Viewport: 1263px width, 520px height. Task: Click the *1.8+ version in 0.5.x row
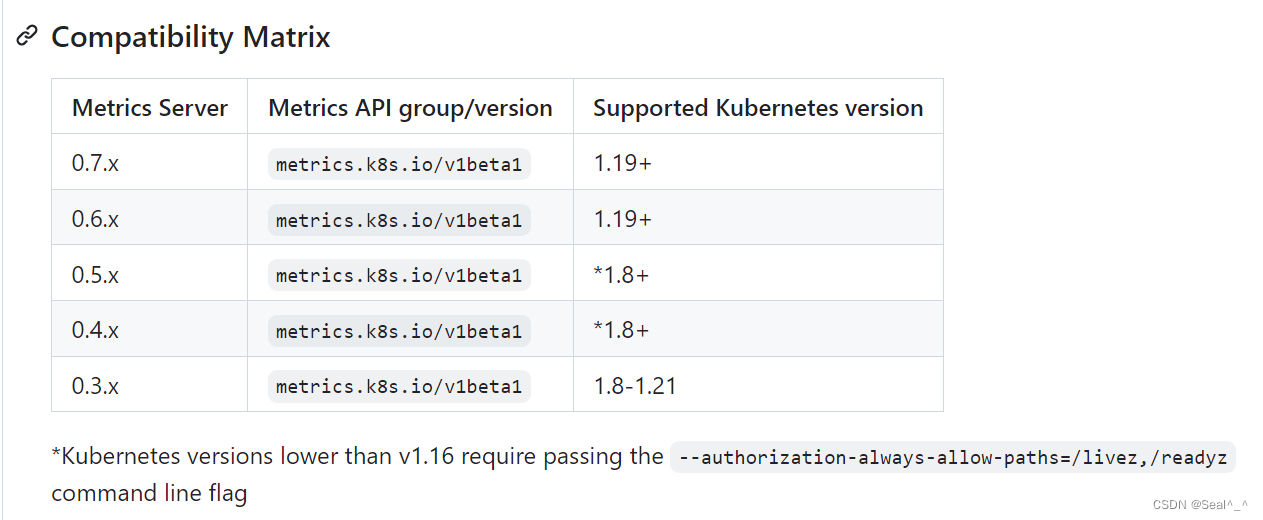point(621,274)
